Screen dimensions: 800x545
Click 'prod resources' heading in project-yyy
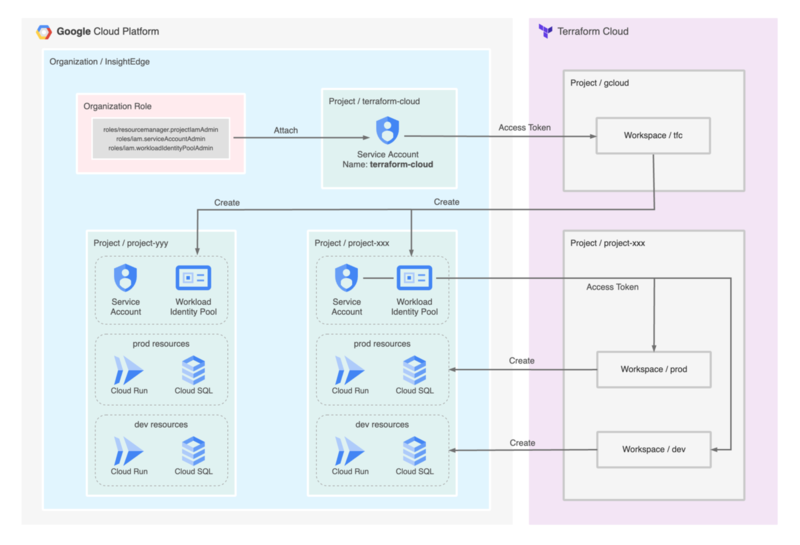point(161,344)
